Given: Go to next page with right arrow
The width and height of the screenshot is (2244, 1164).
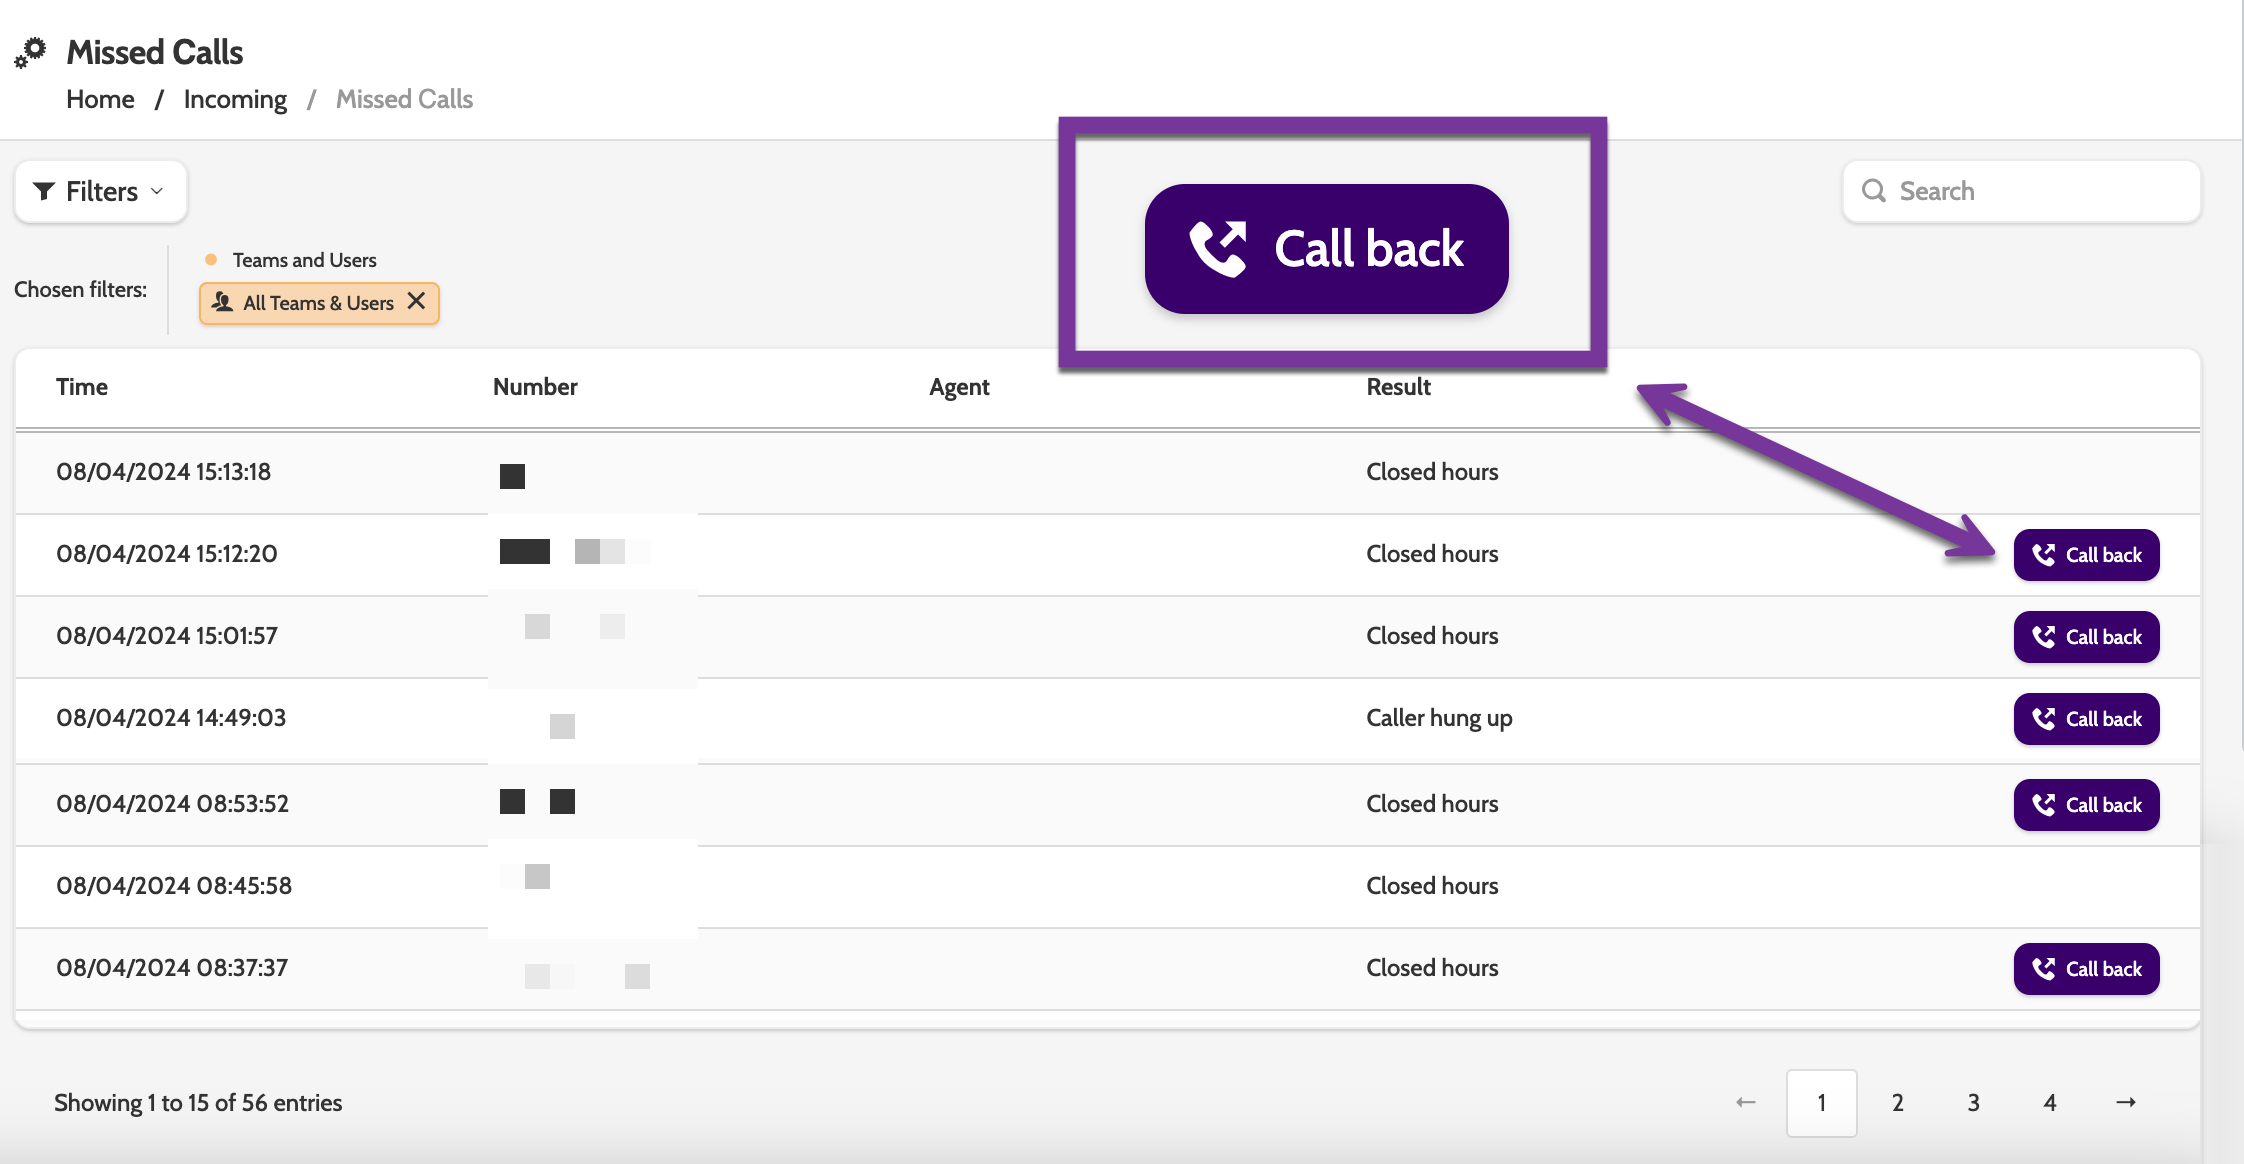Looking at the screenshot, I should [2126, 1102].
